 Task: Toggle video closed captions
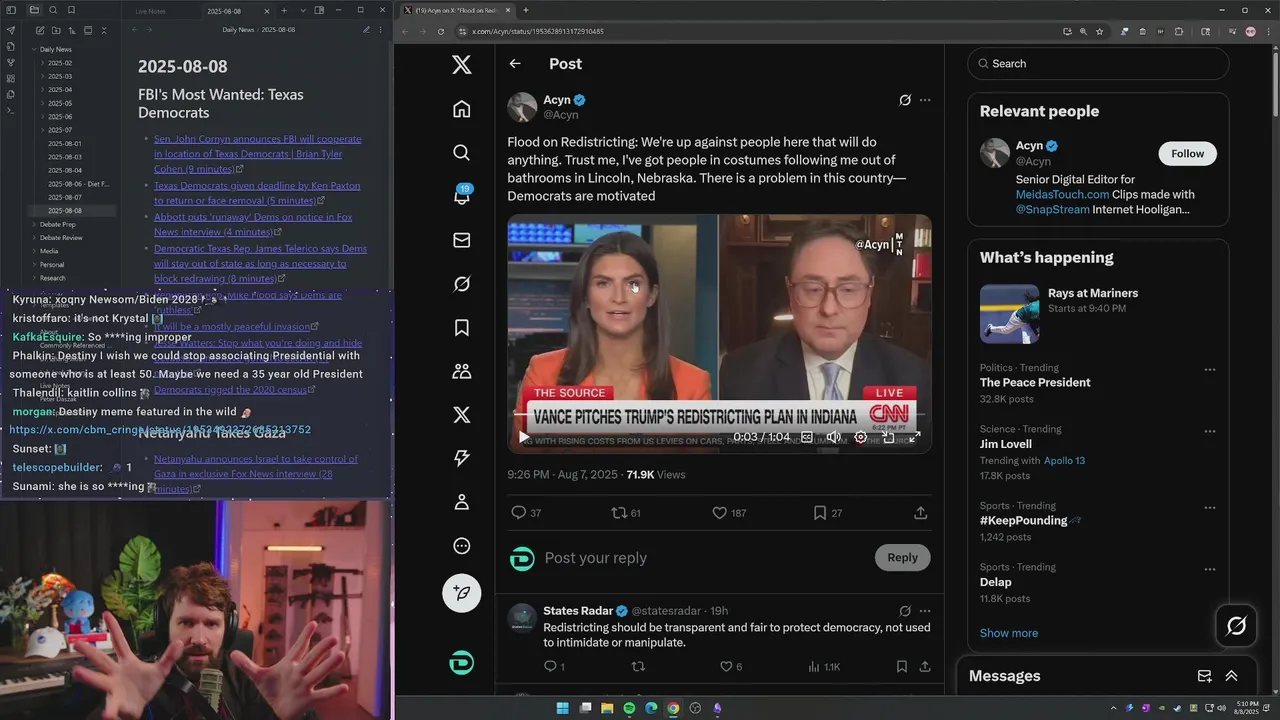pos(806,437)
